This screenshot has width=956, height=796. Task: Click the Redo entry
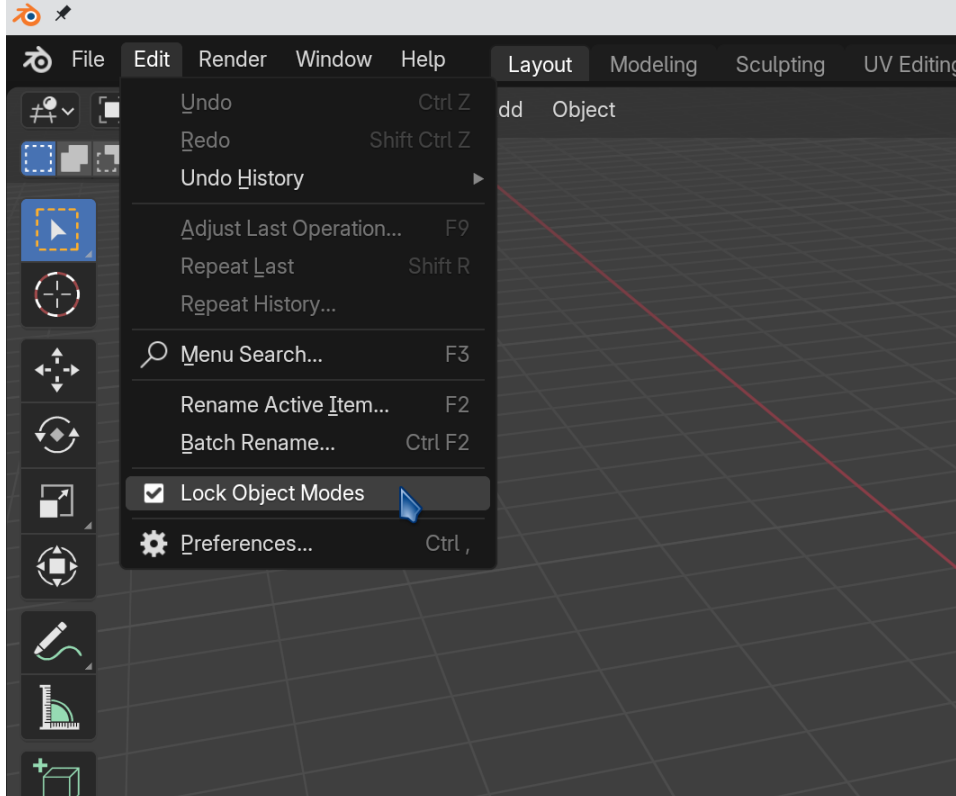click(308, 140)
